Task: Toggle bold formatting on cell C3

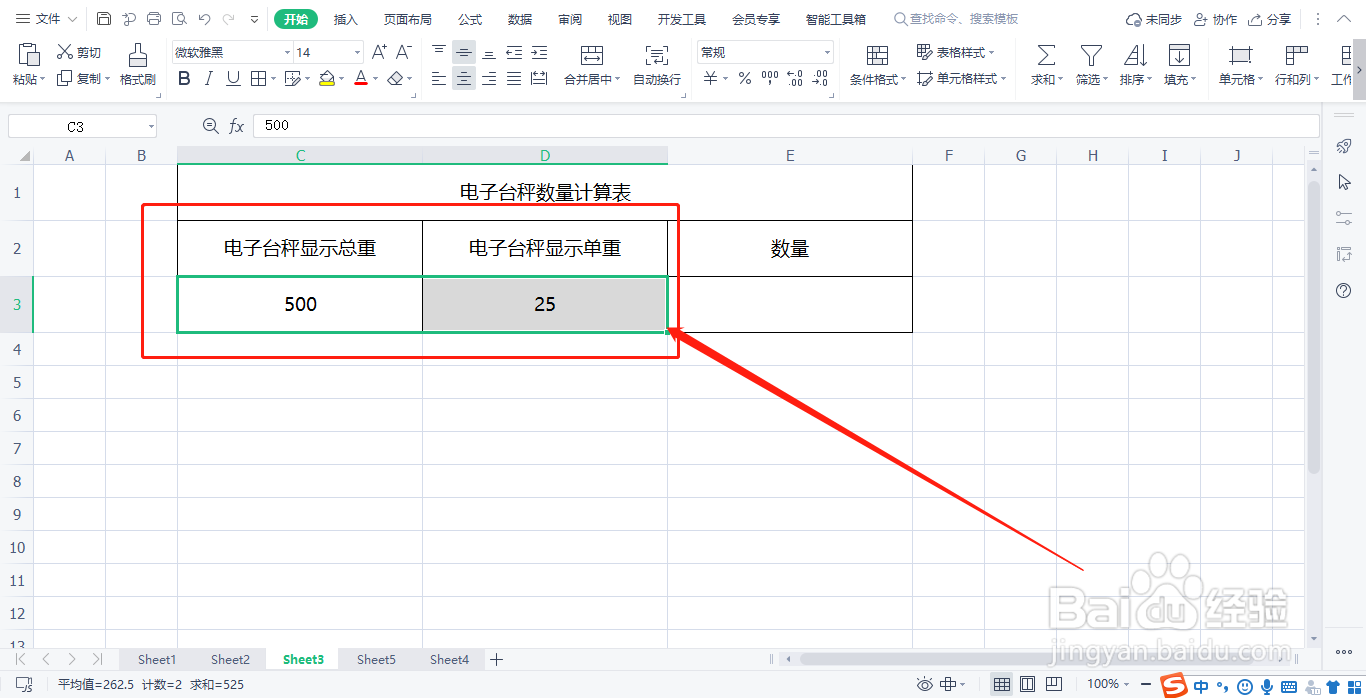Action: 183,78
